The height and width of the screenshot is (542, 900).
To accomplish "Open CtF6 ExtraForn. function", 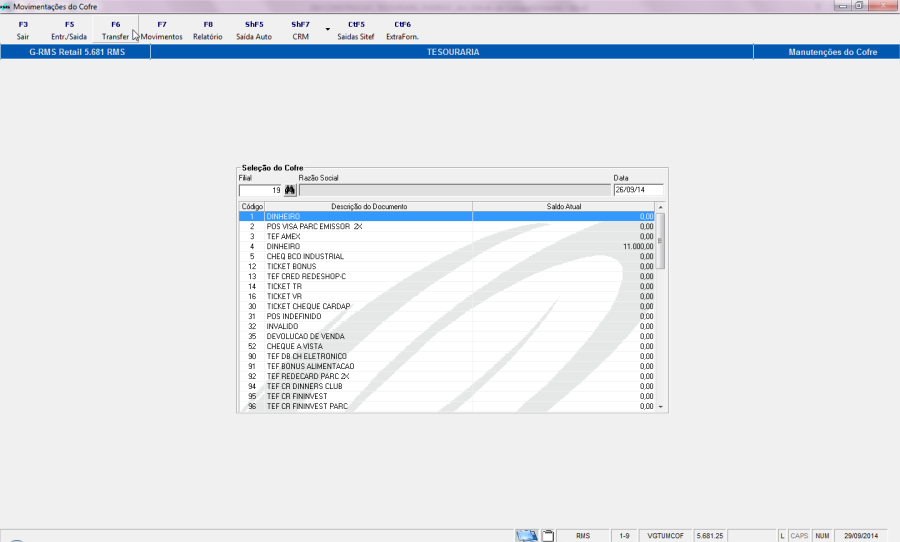I will (x=402, y=30).
